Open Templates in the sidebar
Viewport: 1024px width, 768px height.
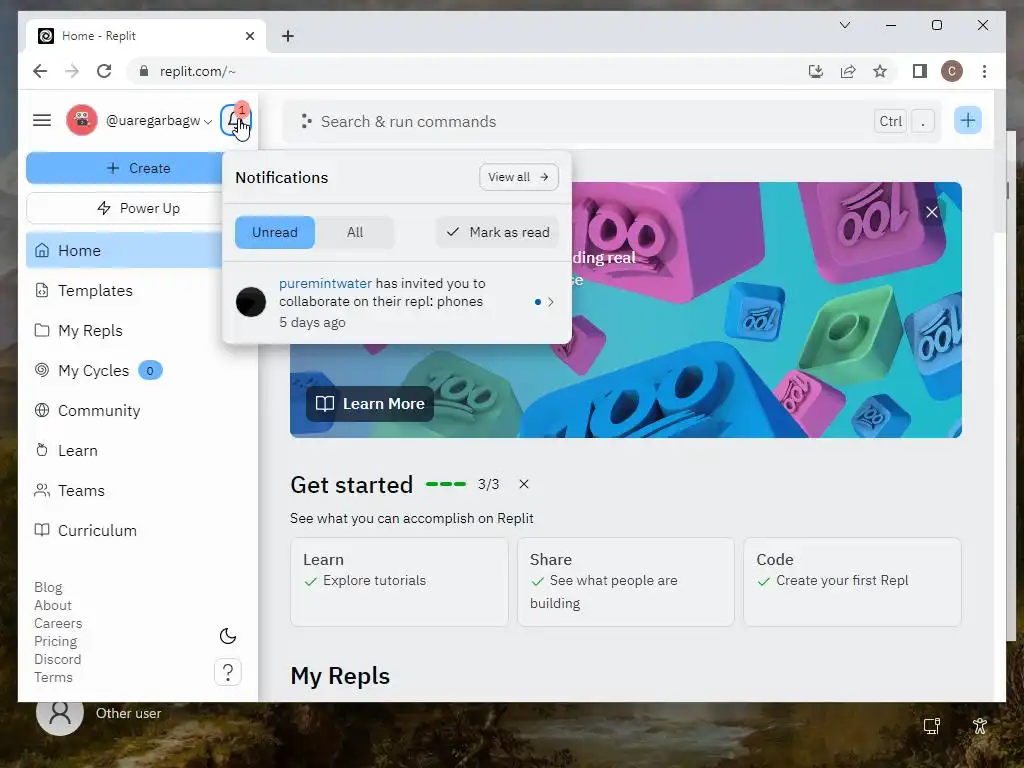125,291
